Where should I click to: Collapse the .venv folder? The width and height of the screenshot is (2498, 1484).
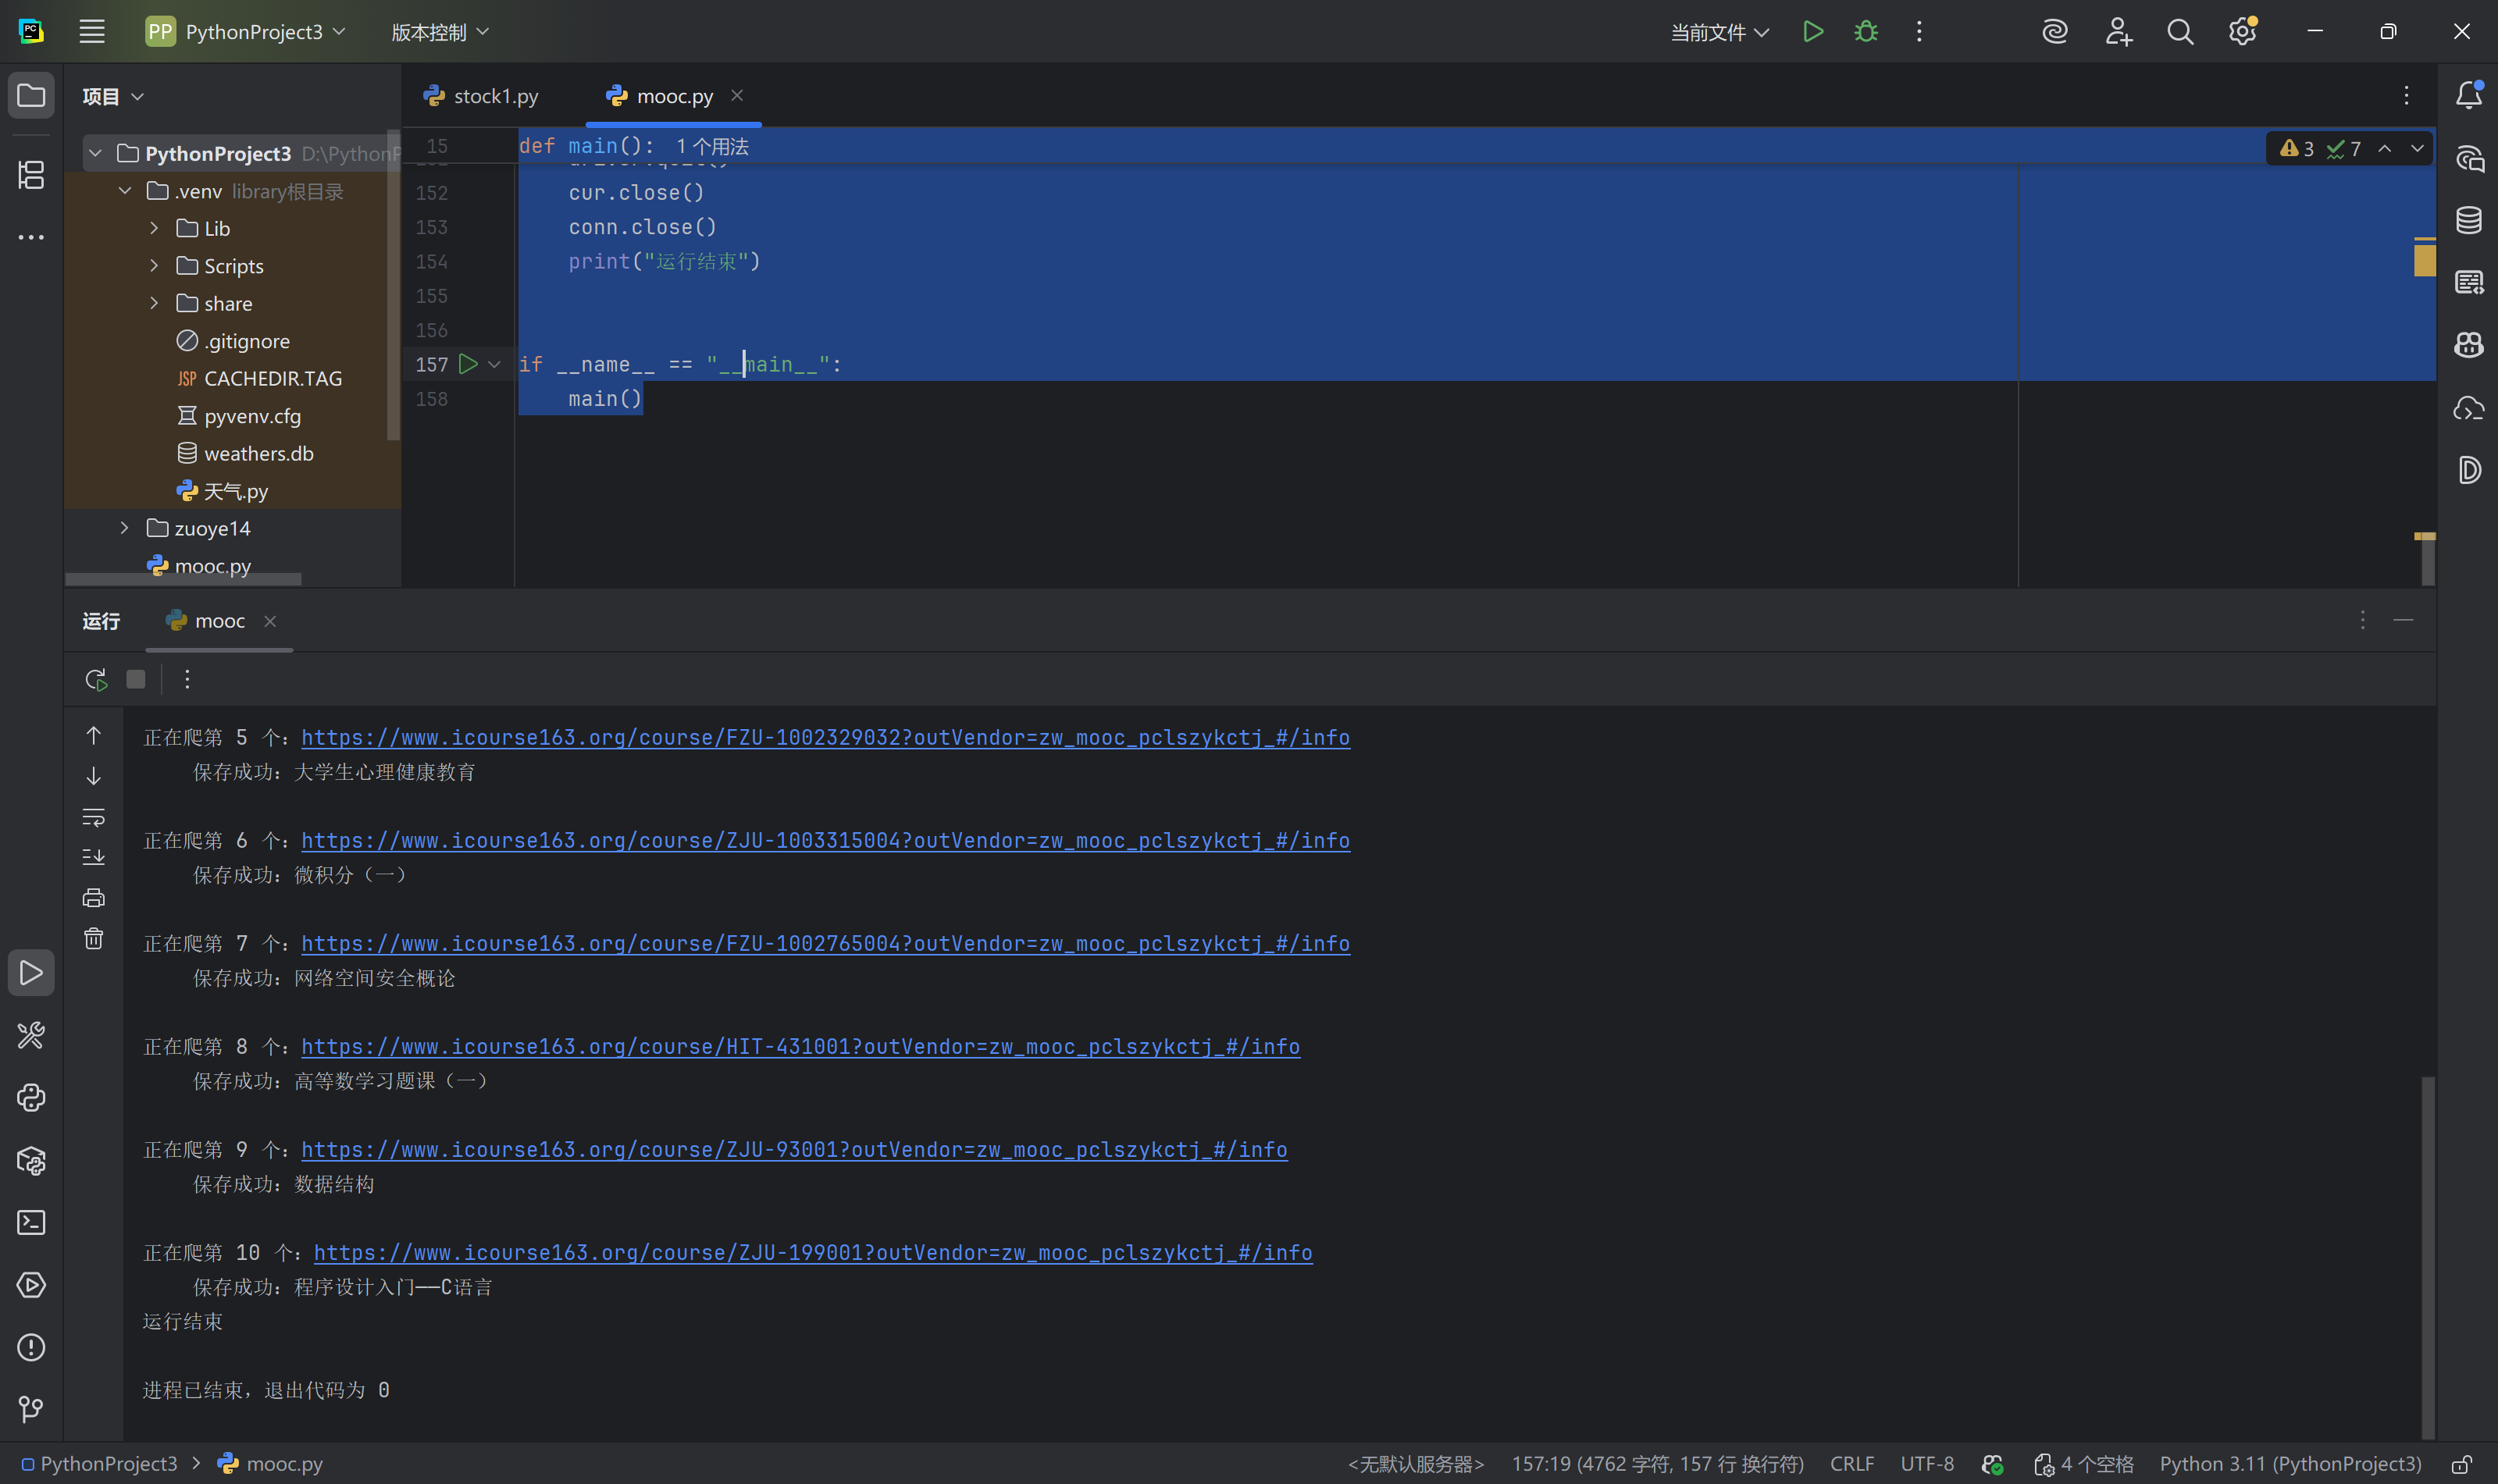coord(125,191)
